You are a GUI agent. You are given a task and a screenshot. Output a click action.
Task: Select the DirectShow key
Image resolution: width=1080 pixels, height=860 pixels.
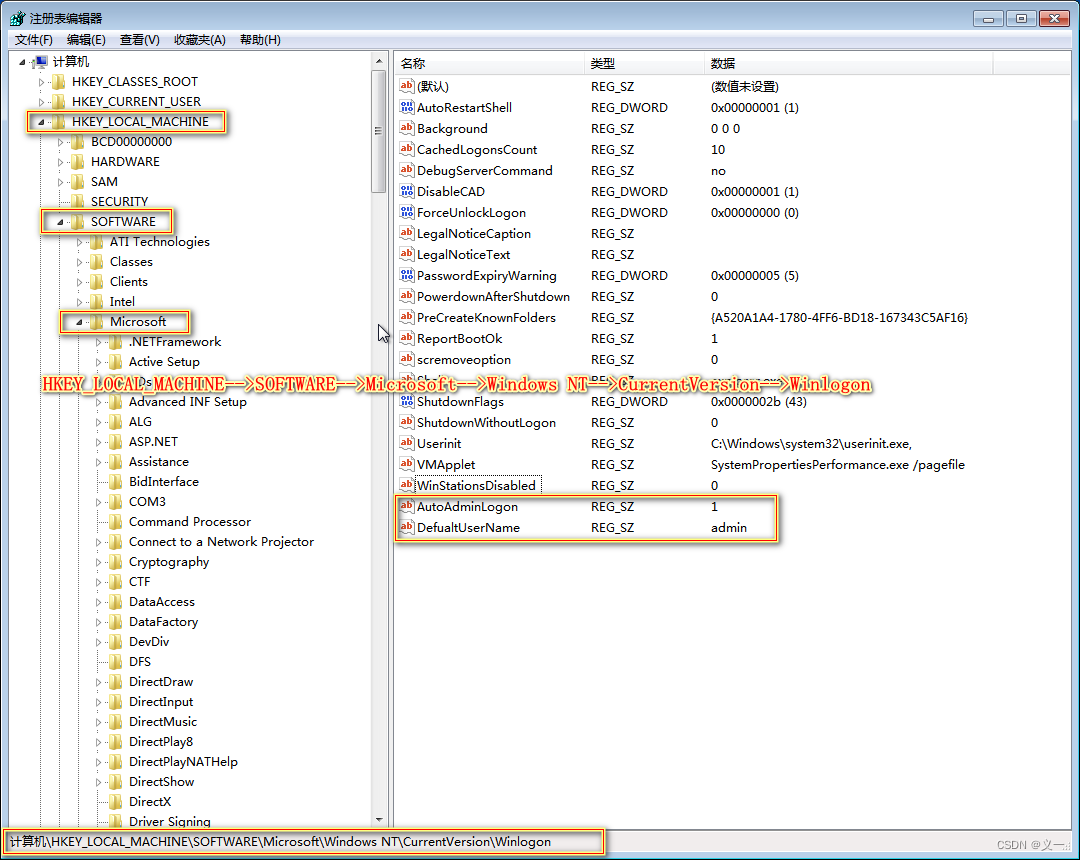click(161, 782)
